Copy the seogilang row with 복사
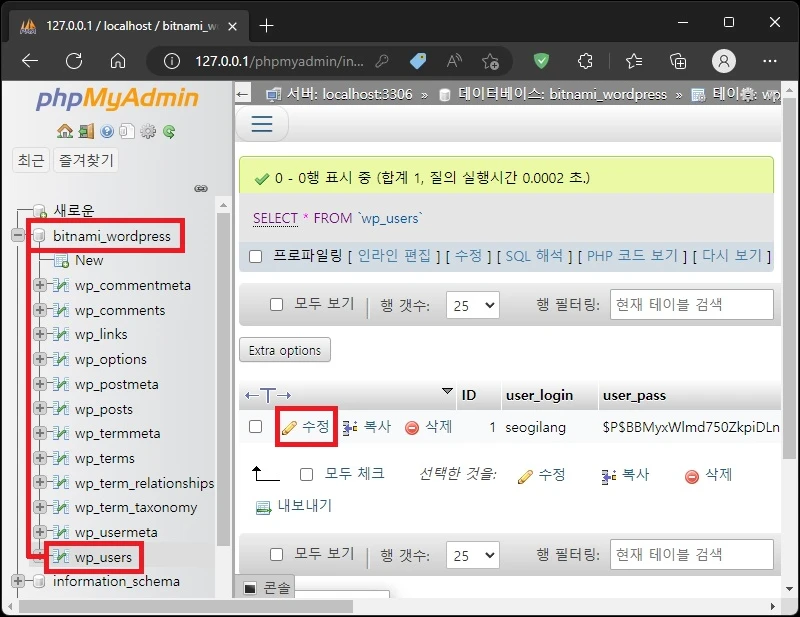Image resolution: width=800 pixels, height=617 pixels. point(367,427)
